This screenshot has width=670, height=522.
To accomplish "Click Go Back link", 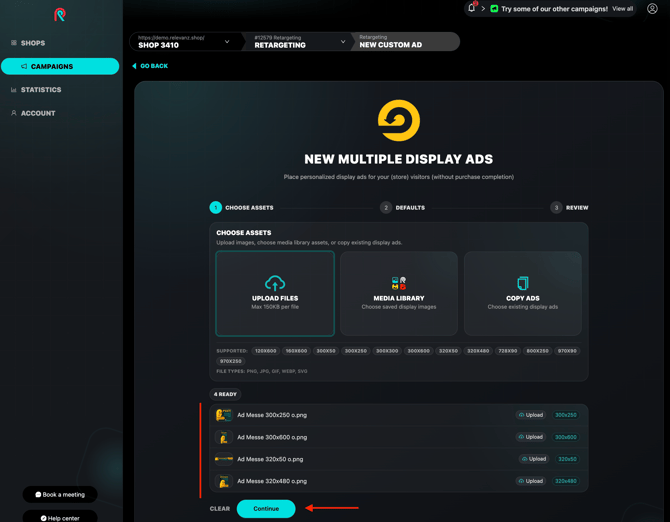I will point(150,66).
